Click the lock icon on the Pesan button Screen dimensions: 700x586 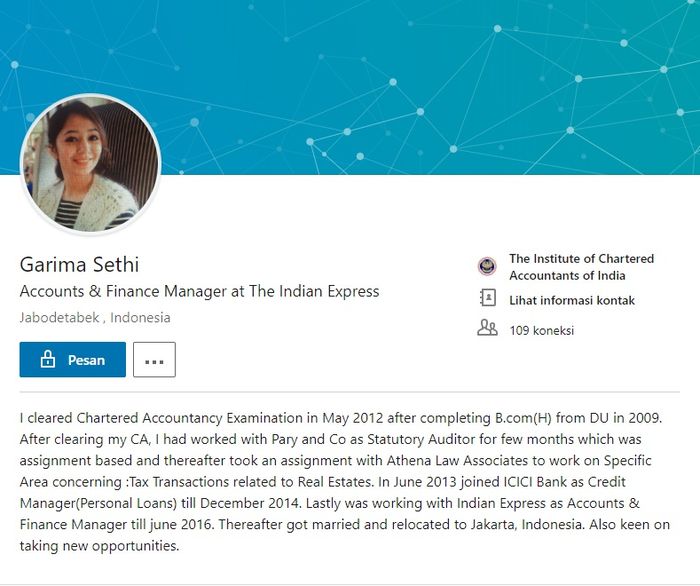click(x=47, y=360)
